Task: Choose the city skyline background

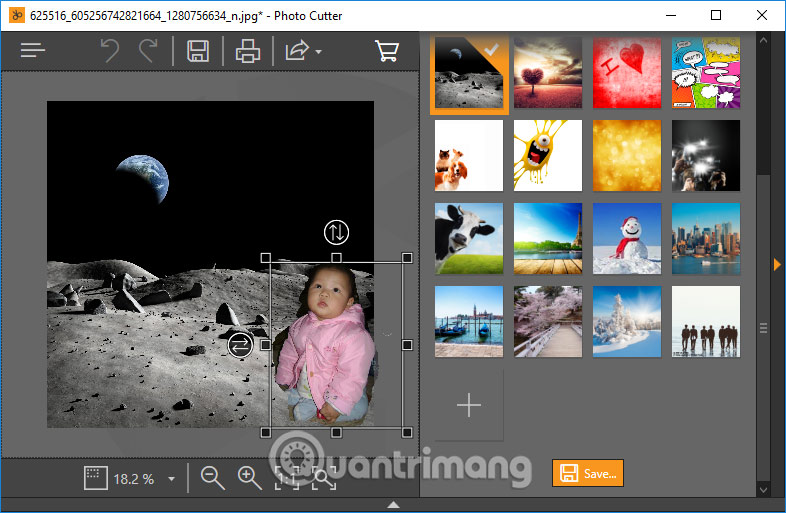Action: coord(706,239)
